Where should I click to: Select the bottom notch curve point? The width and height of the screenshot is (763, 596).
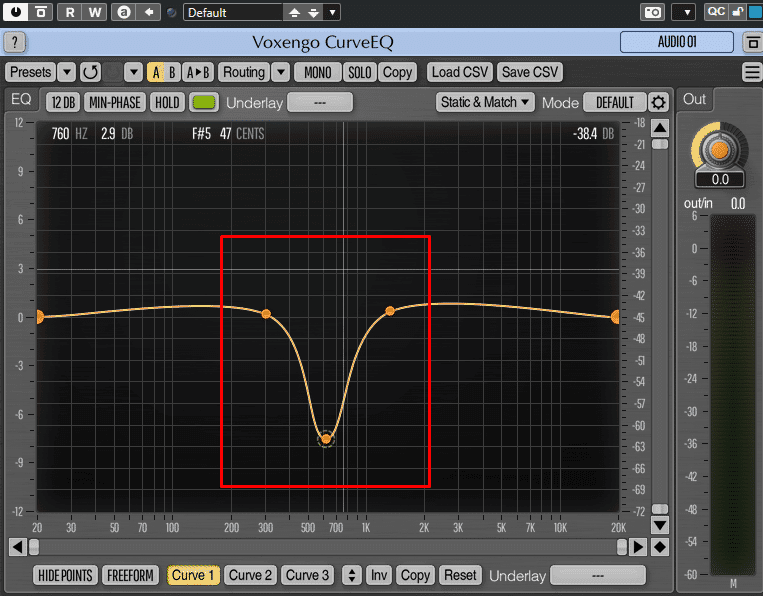pos(326,439)
